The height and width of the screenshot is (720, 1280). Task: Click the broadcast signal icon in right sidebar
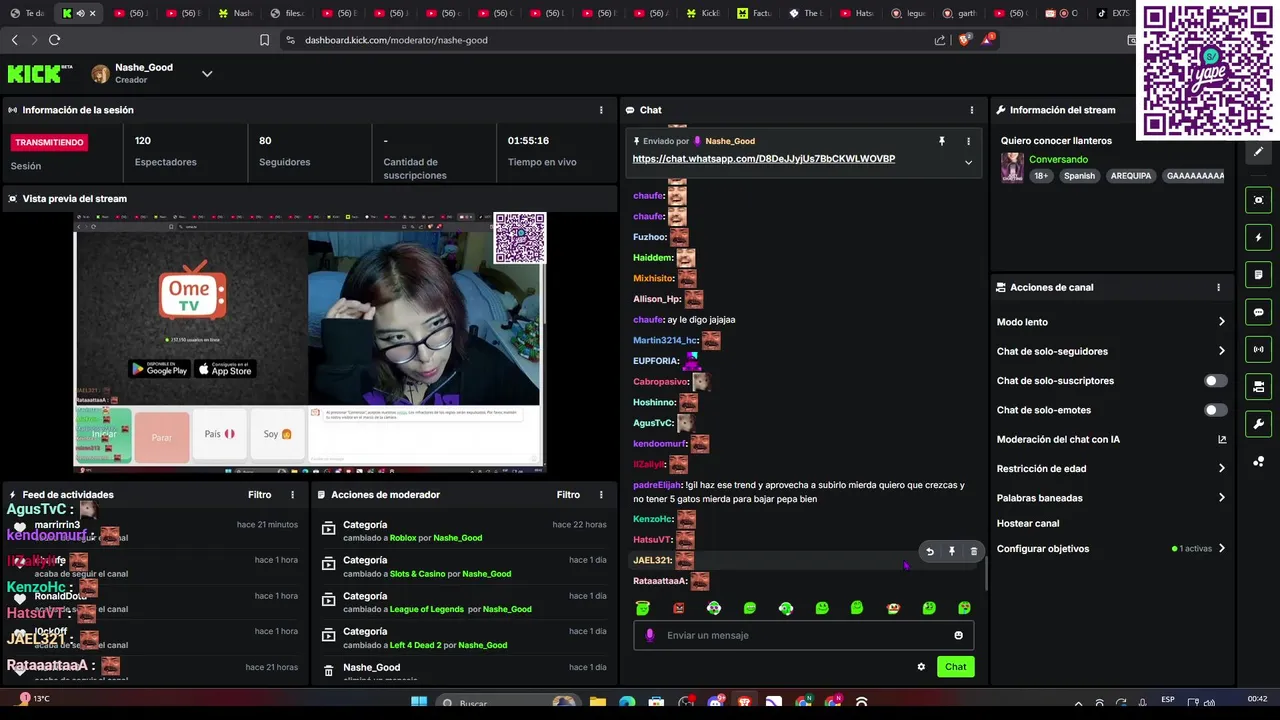point(1258,349)
